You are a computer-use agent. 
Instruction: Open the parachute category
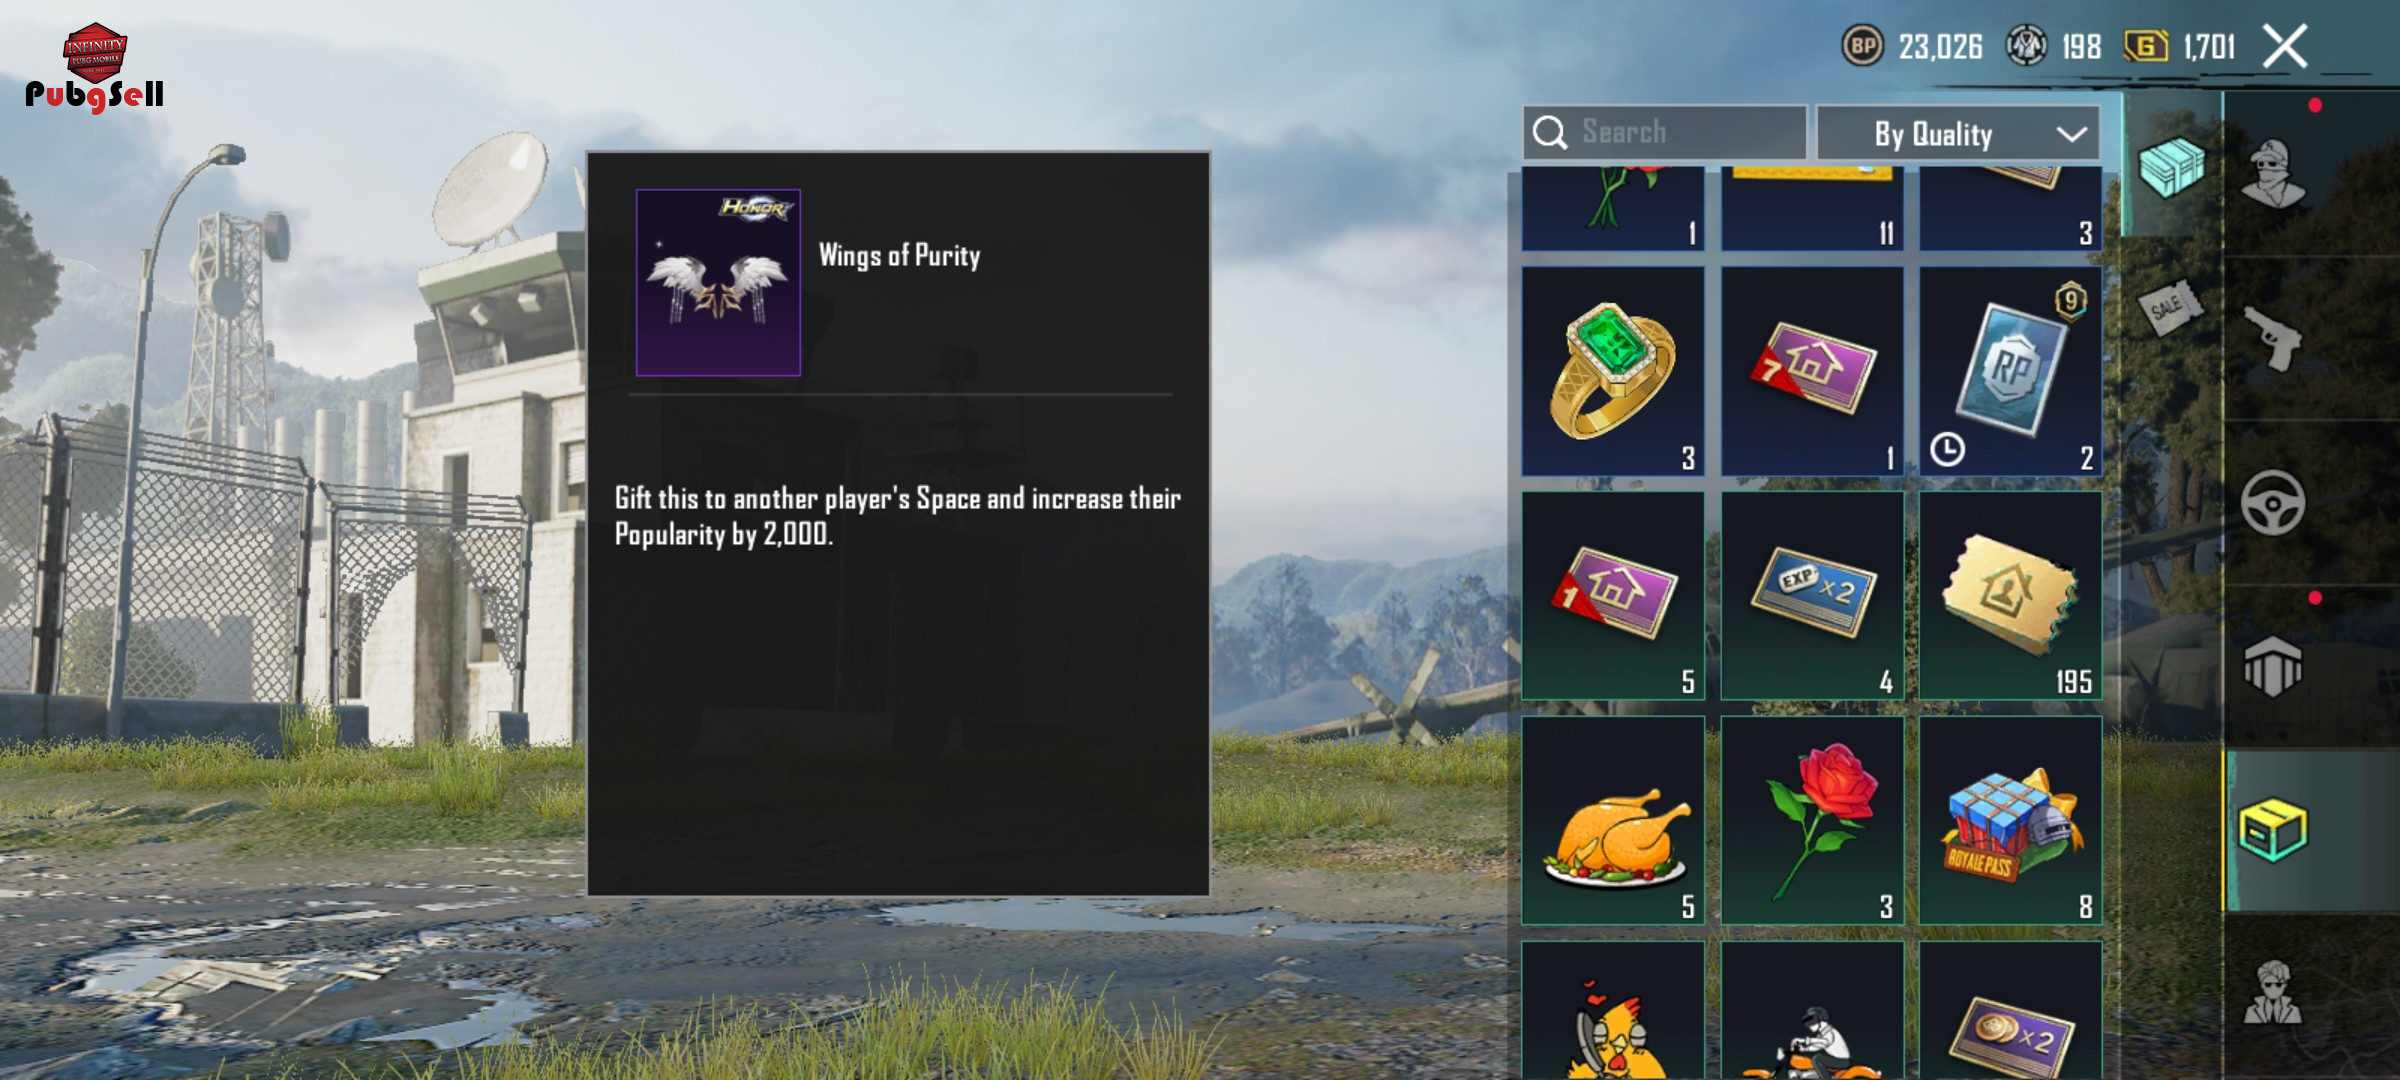point(2272,666)
